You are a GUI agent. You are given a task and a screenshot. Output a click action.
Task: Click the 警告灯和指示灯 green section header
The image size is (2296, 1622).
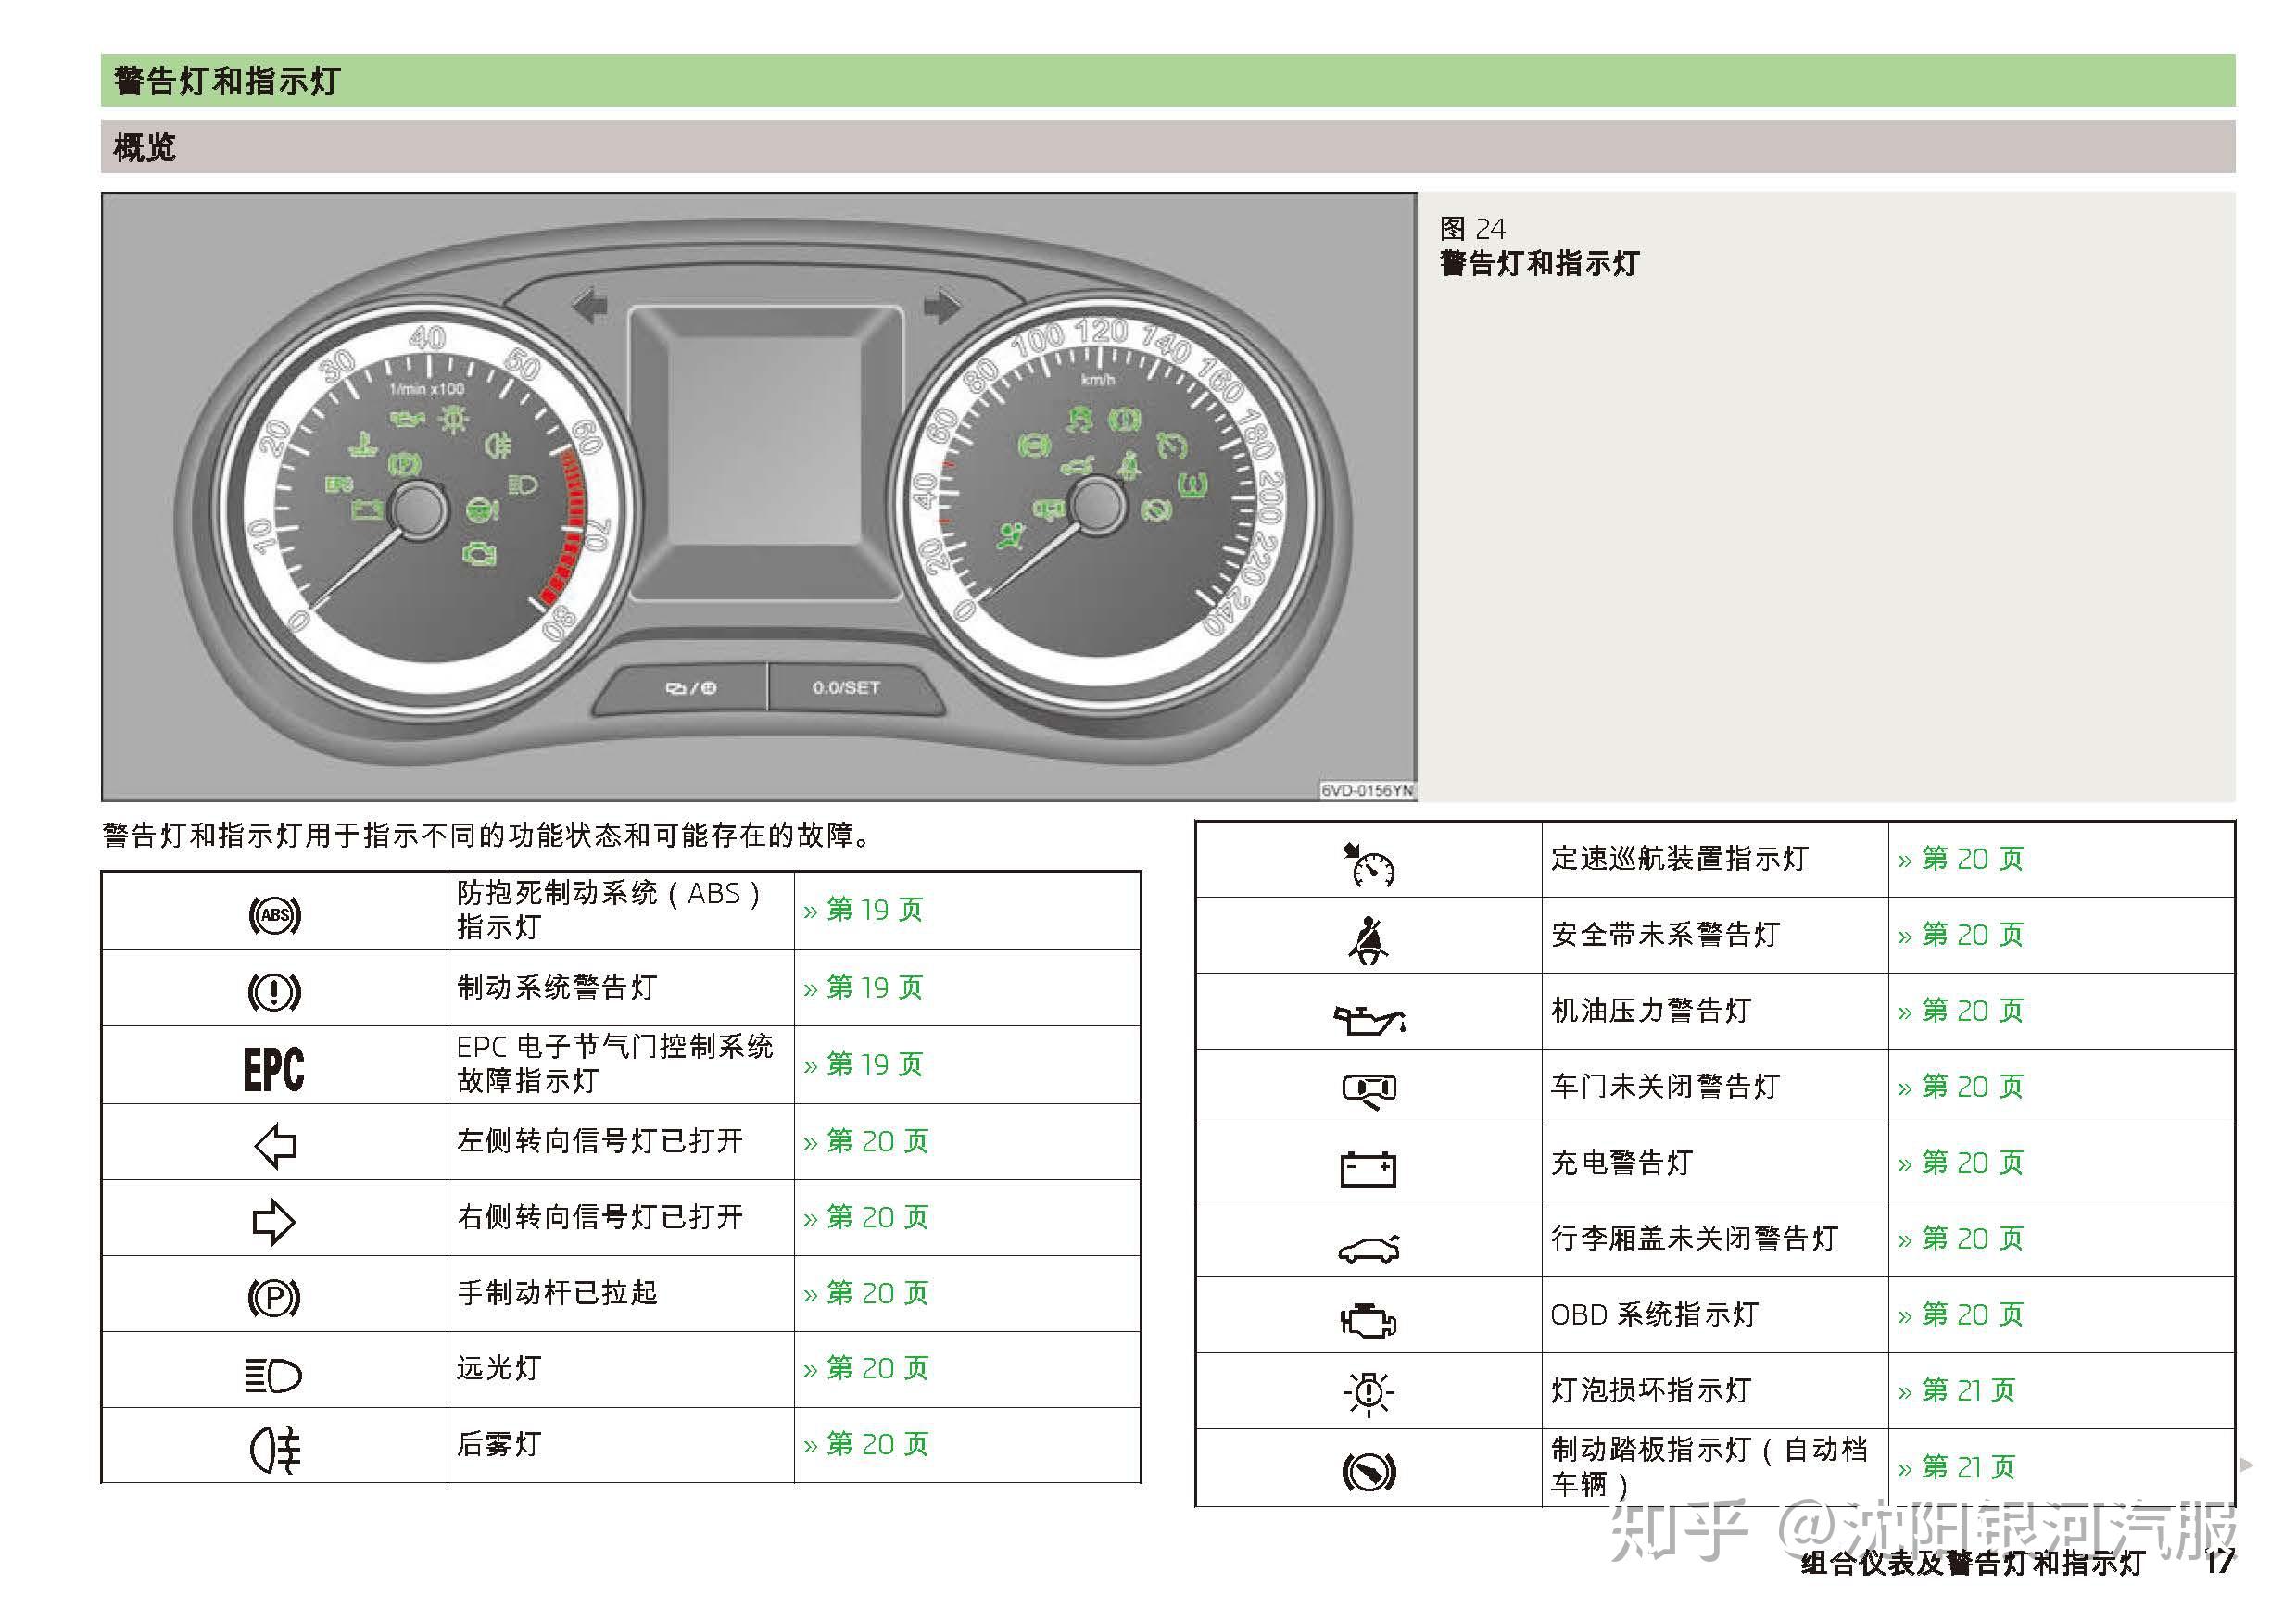point(1168,80)
